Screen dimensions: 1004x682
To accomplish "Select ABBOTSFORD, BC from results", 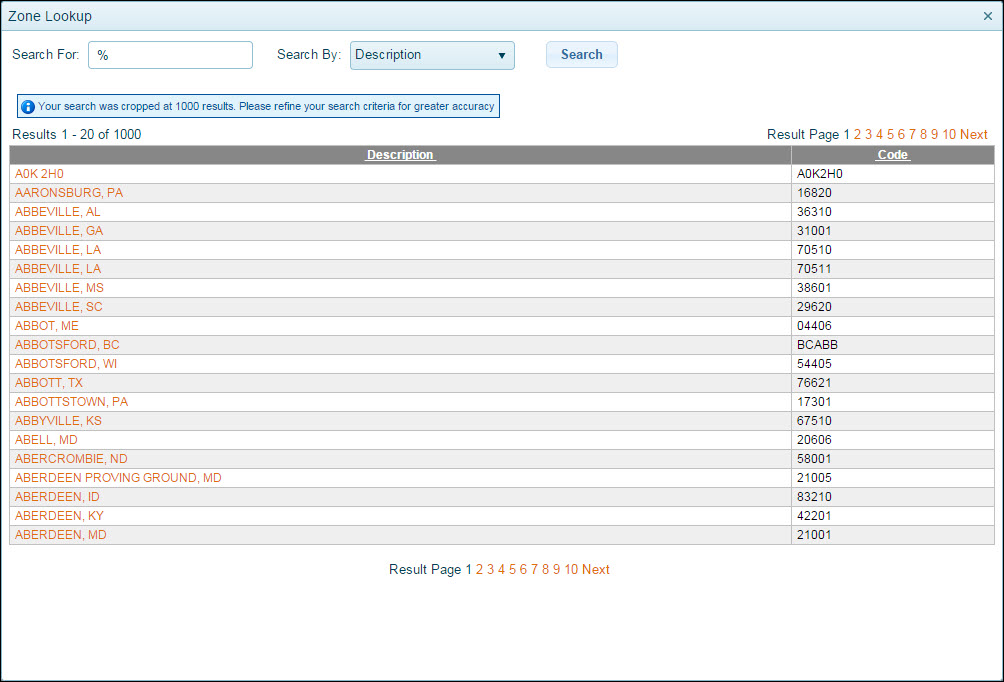I will tap(67, 345).
